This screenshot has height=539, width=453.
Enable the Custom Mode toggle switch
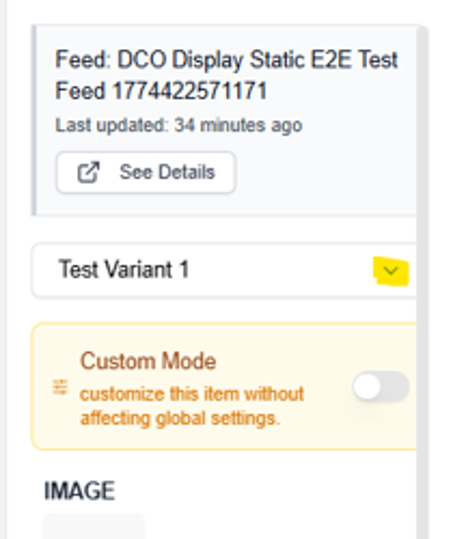point(381,387)
